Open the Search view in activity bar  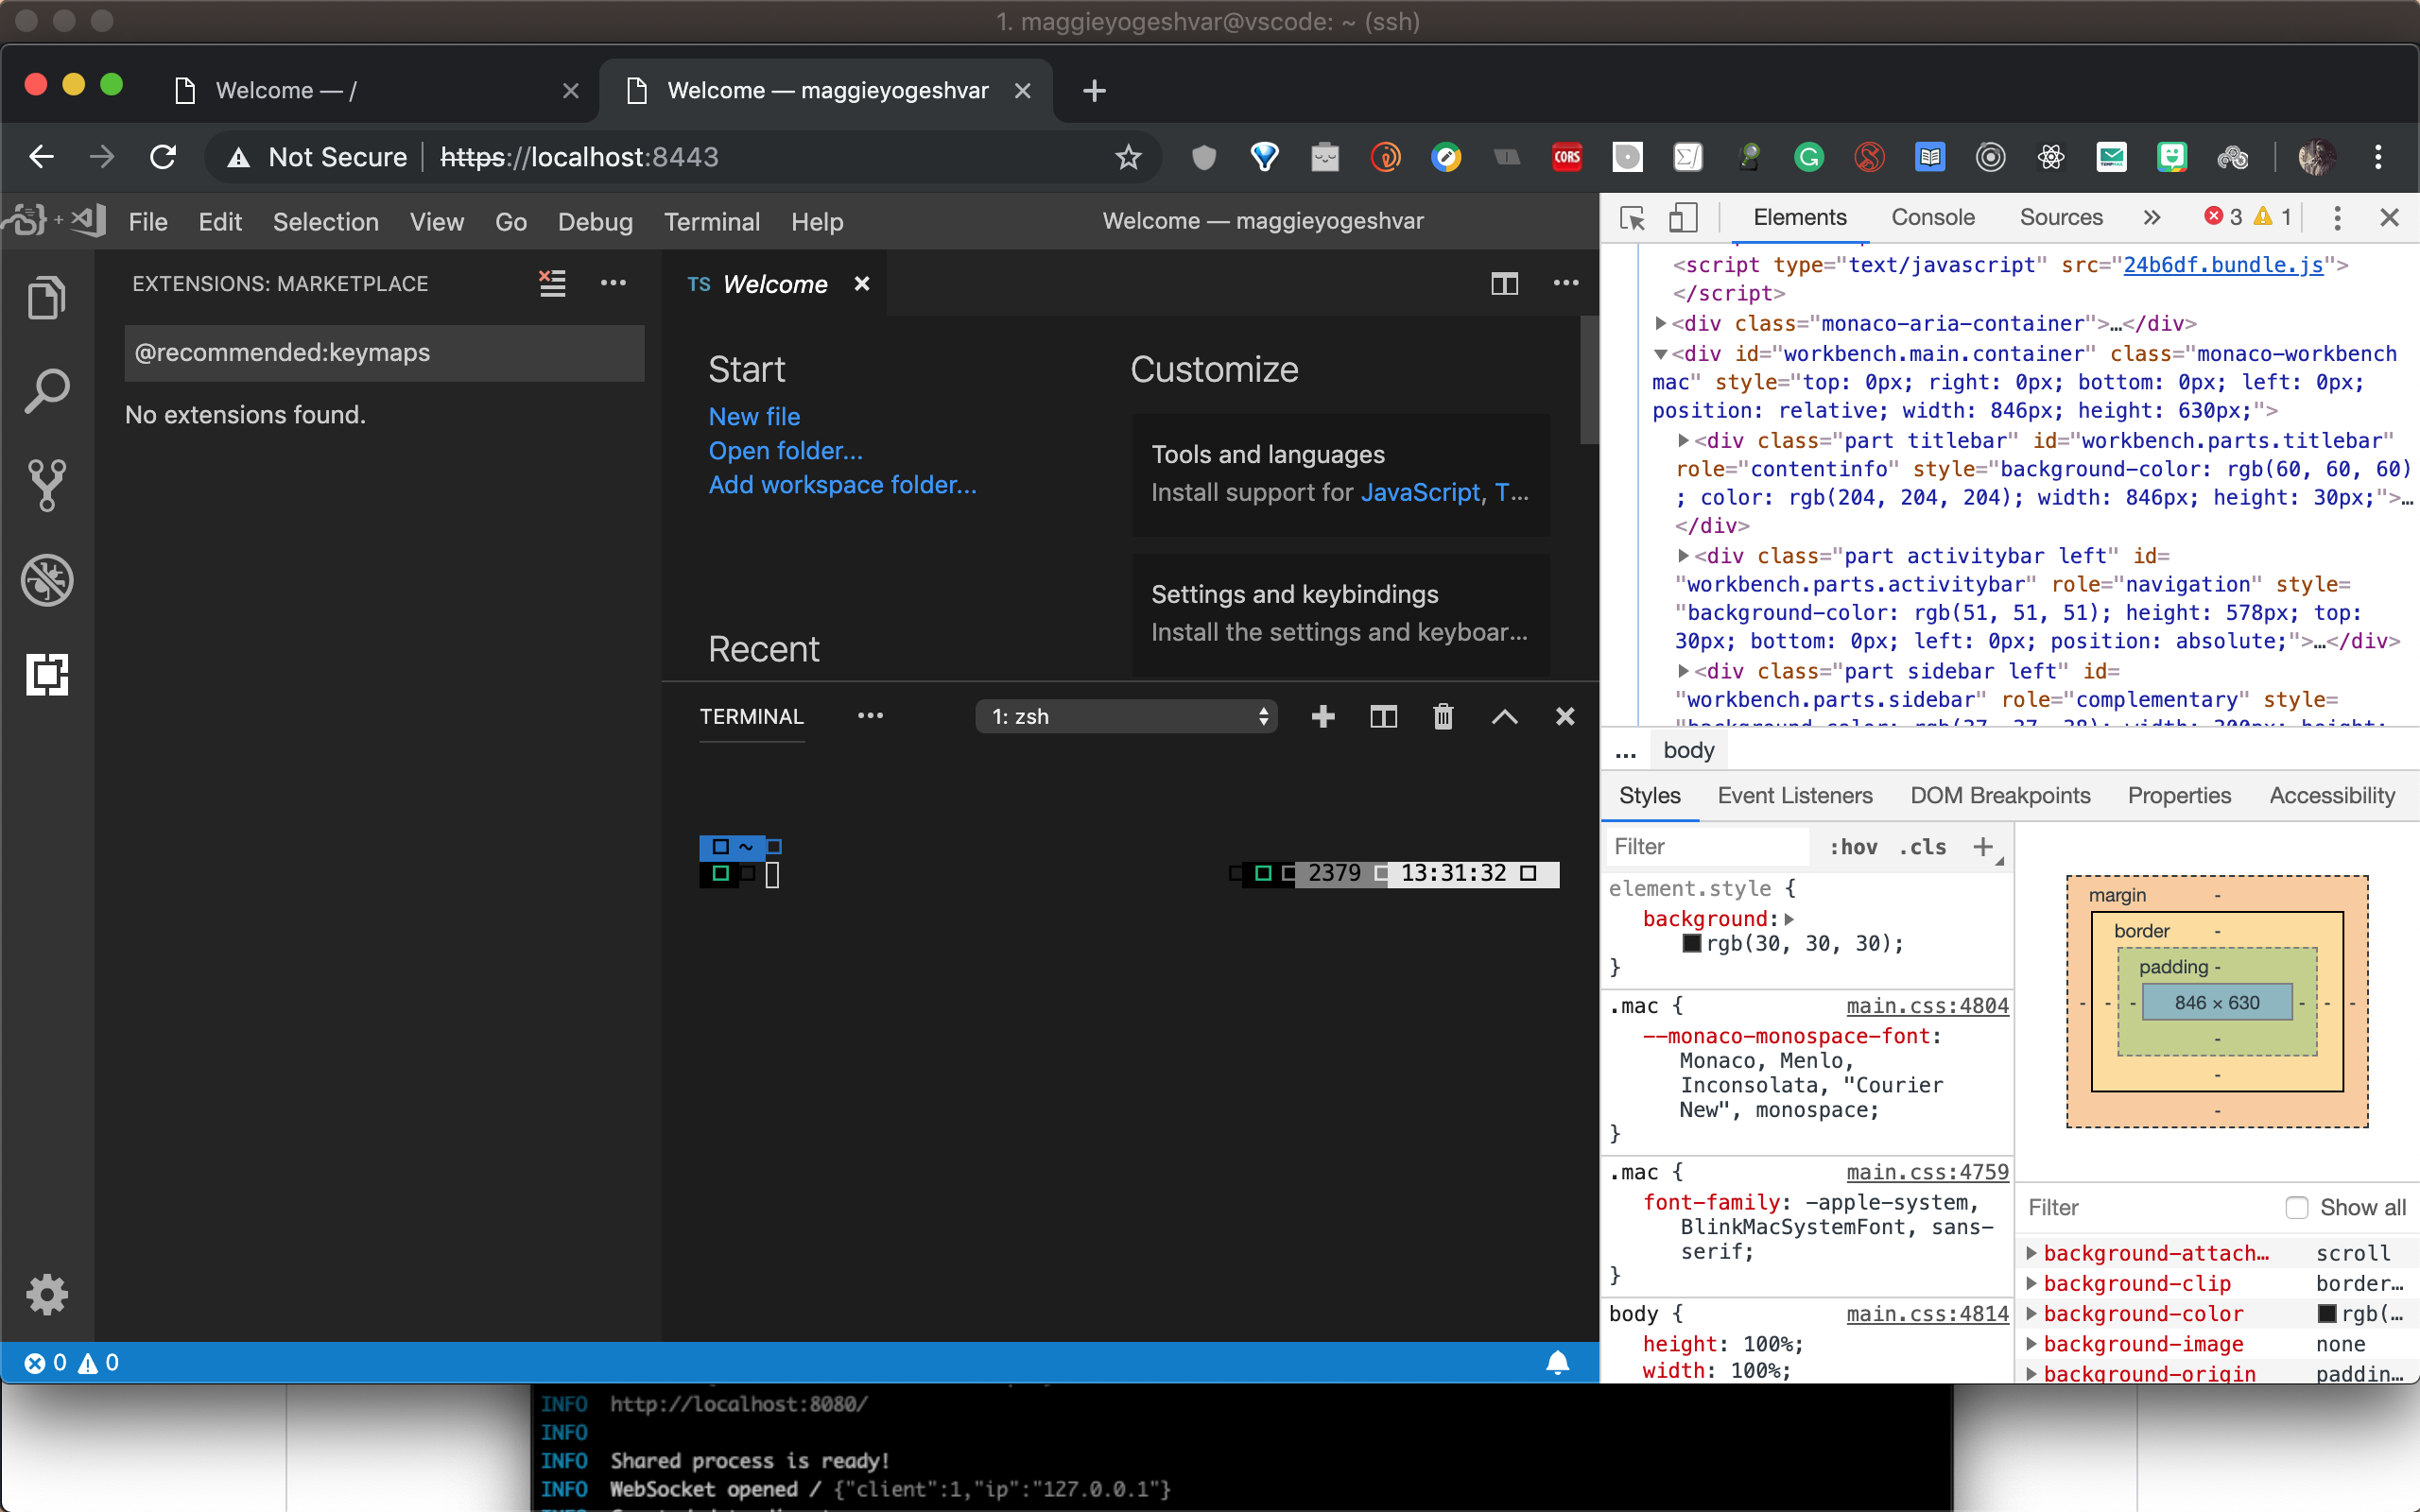coord(46,391)
